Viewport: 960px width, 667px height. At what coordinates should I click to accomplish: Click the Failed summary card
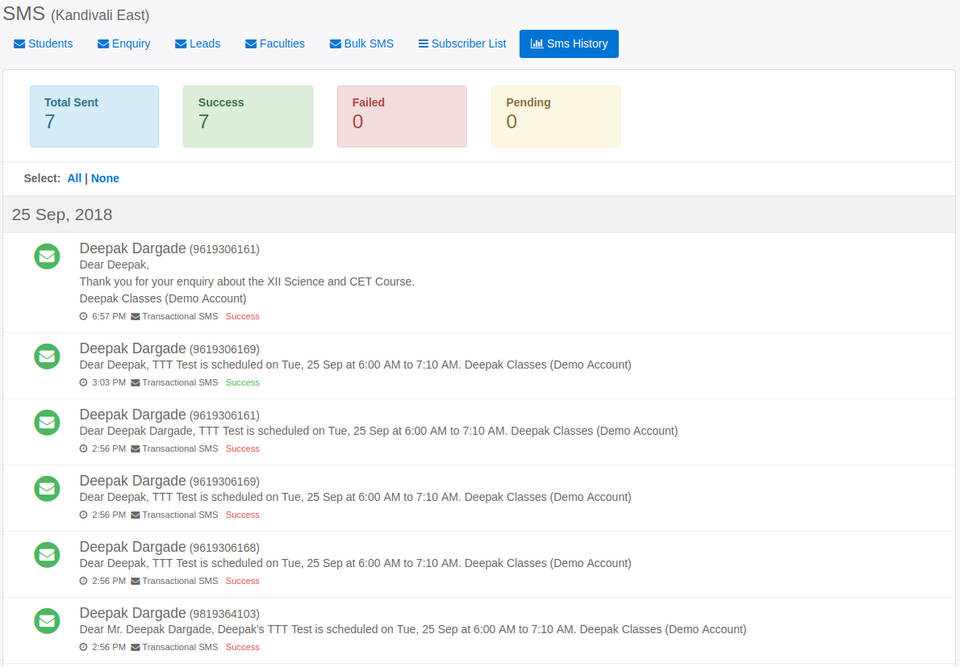401,116
